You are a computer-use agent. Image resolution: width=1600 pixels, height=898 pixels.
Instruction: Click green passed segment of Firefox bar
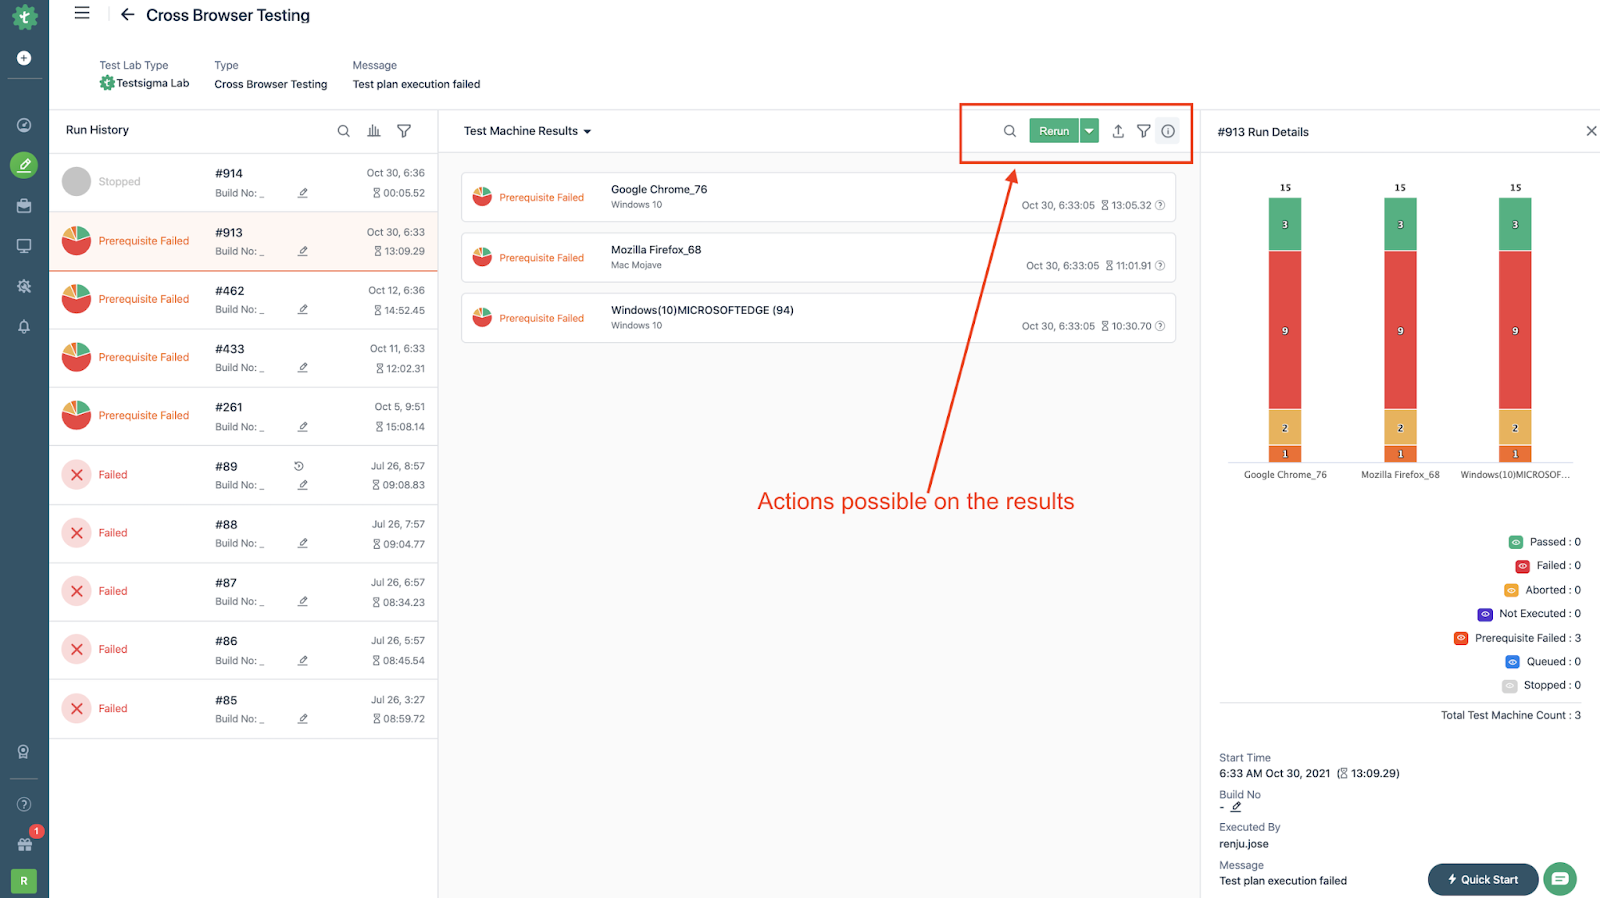click(x=1400, y=224)
